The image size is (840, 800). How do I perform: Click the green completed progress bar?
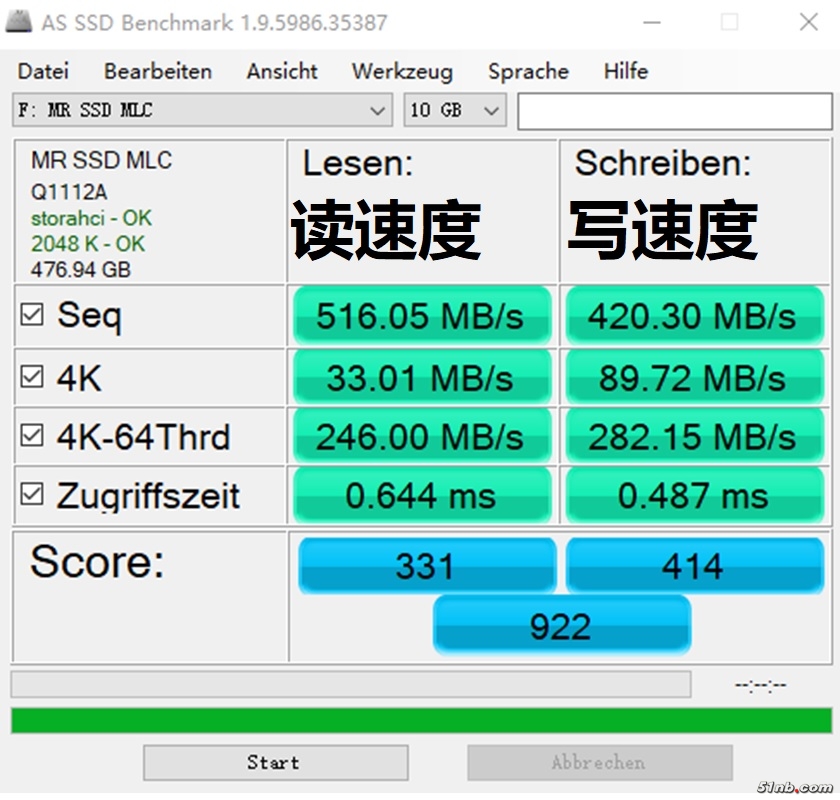click(421, 720)
